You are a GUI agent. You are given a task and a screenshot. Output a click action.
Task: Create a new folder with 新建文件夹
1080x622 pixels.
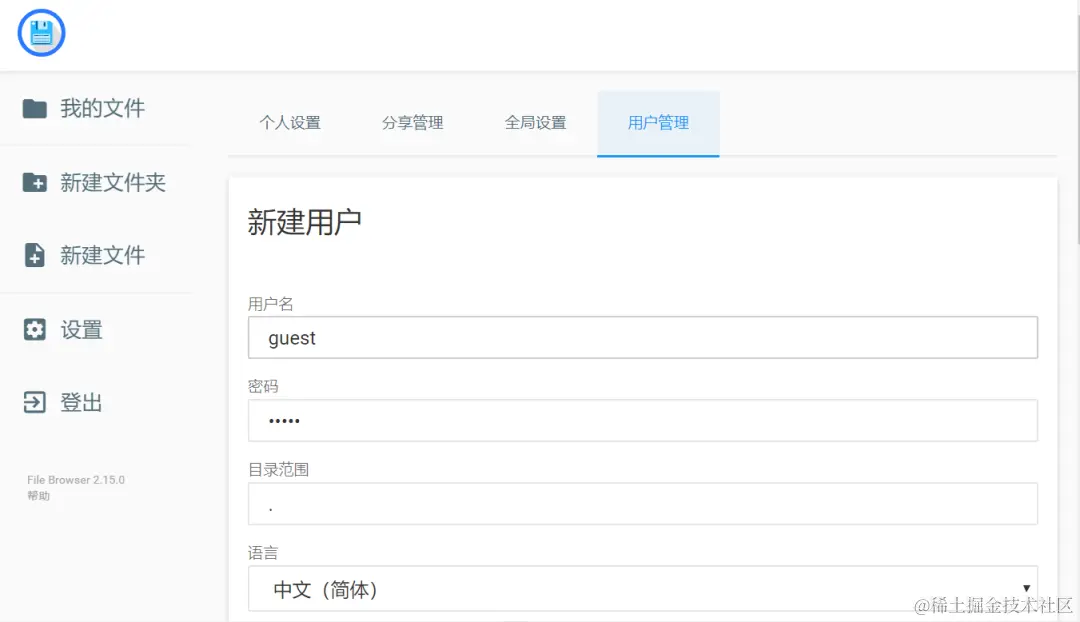pyautogui.click(x=115, y=182)
